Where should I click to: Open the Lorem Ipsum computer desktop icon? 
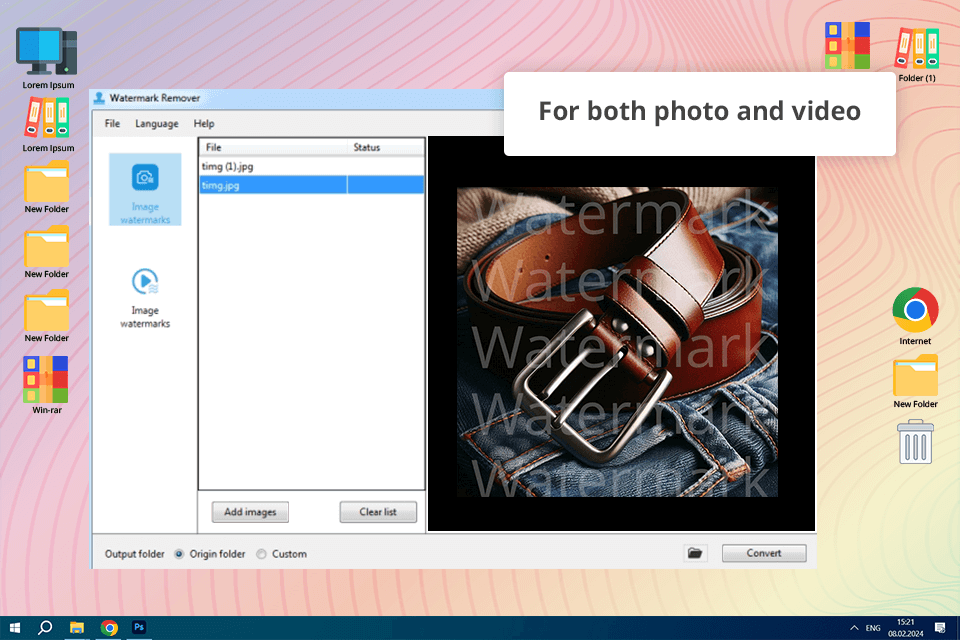[47, 51]
